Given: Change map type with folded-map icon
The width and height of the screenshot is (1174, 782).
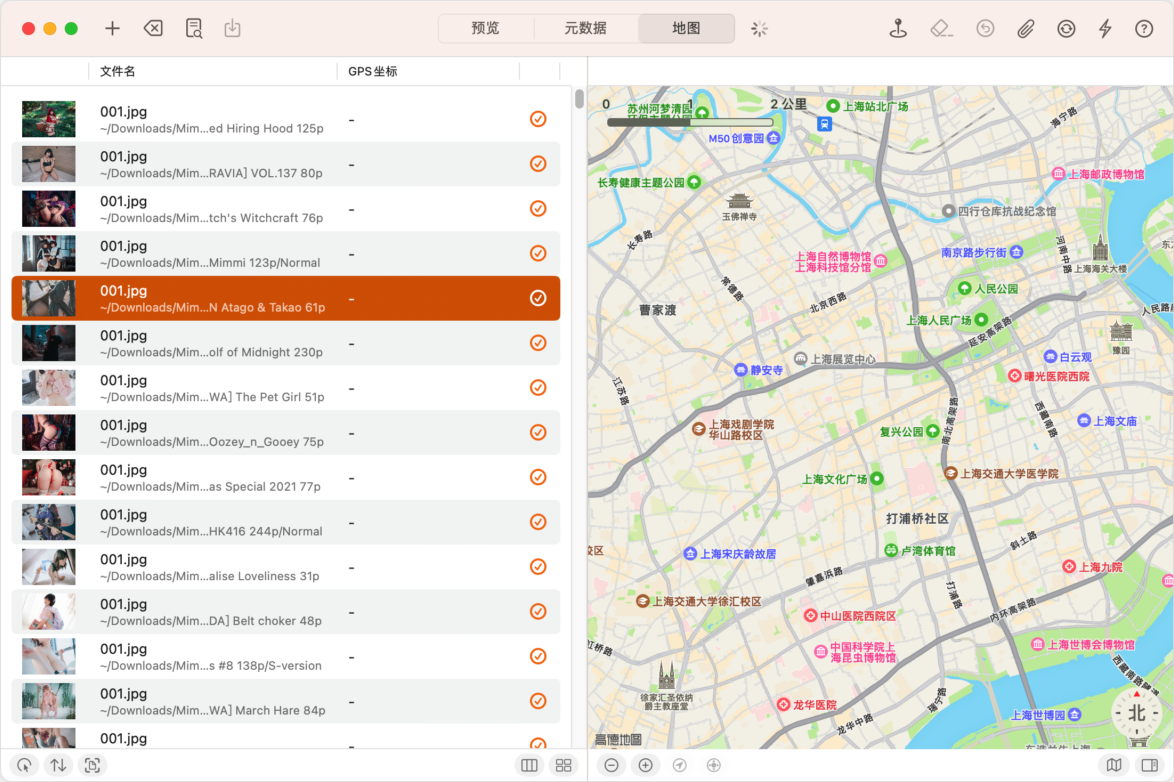Looking at the screenshot, I should point(1114,765).
